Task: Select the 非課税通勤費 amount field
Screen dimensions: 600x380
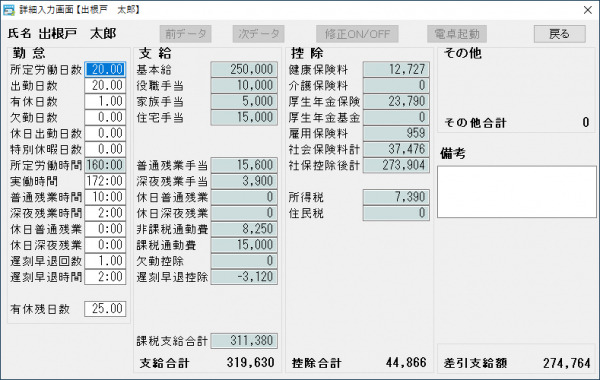Action: pos(244,229)
